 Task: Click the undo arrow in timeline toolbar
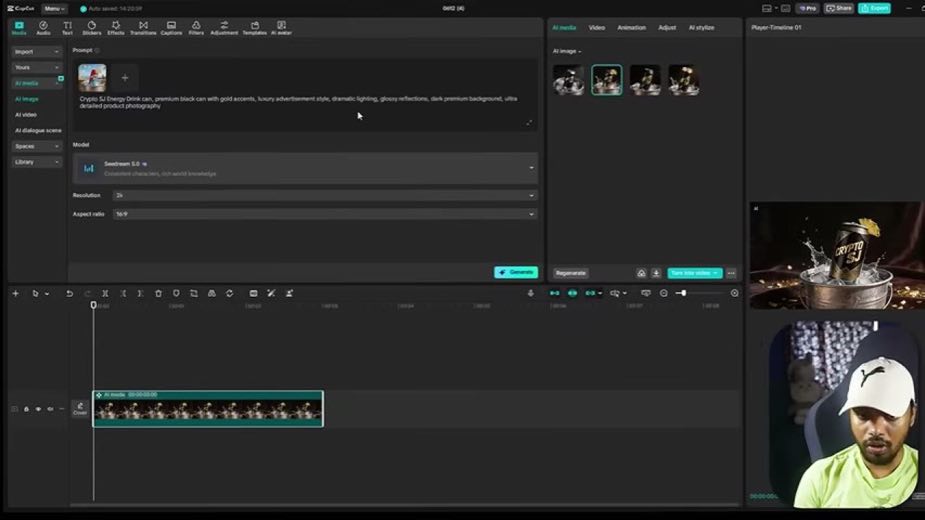tap(69, 293)
